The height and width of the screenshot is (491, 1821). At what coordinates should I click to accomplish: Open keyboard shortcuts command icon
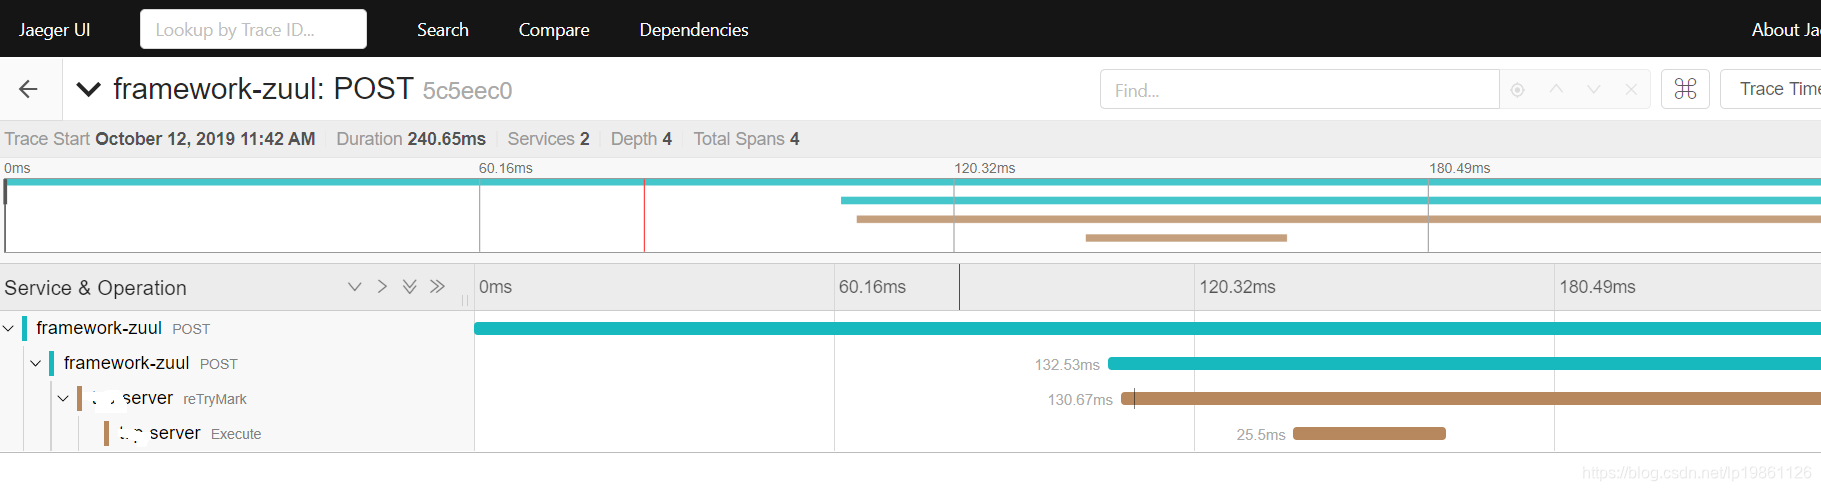click(x=1685, y=89)
